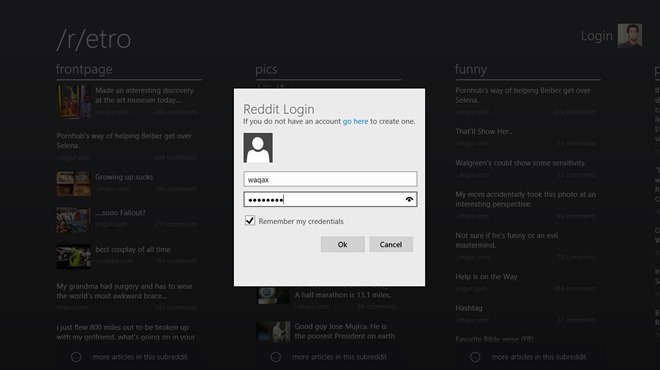This screenshot has height=370, width=660.
Task: Open 'i just flew 800 miles' post
Action: 125,332
